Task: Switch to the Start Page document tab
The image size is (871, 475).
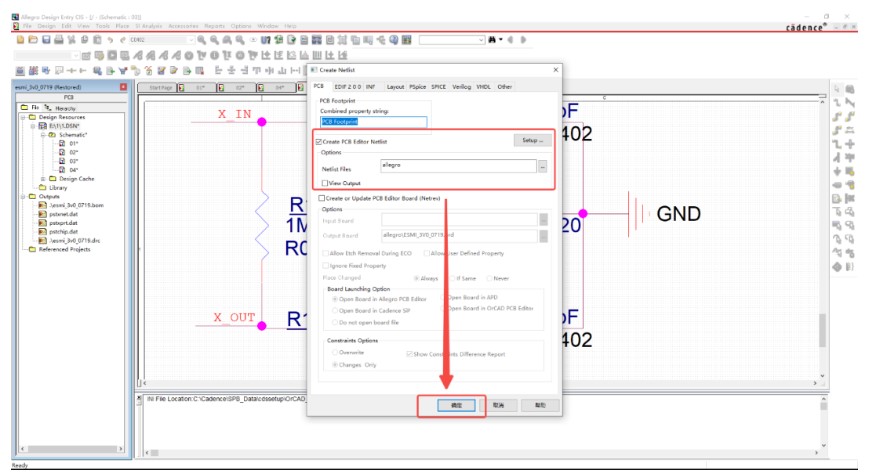Action: (160, 88)
